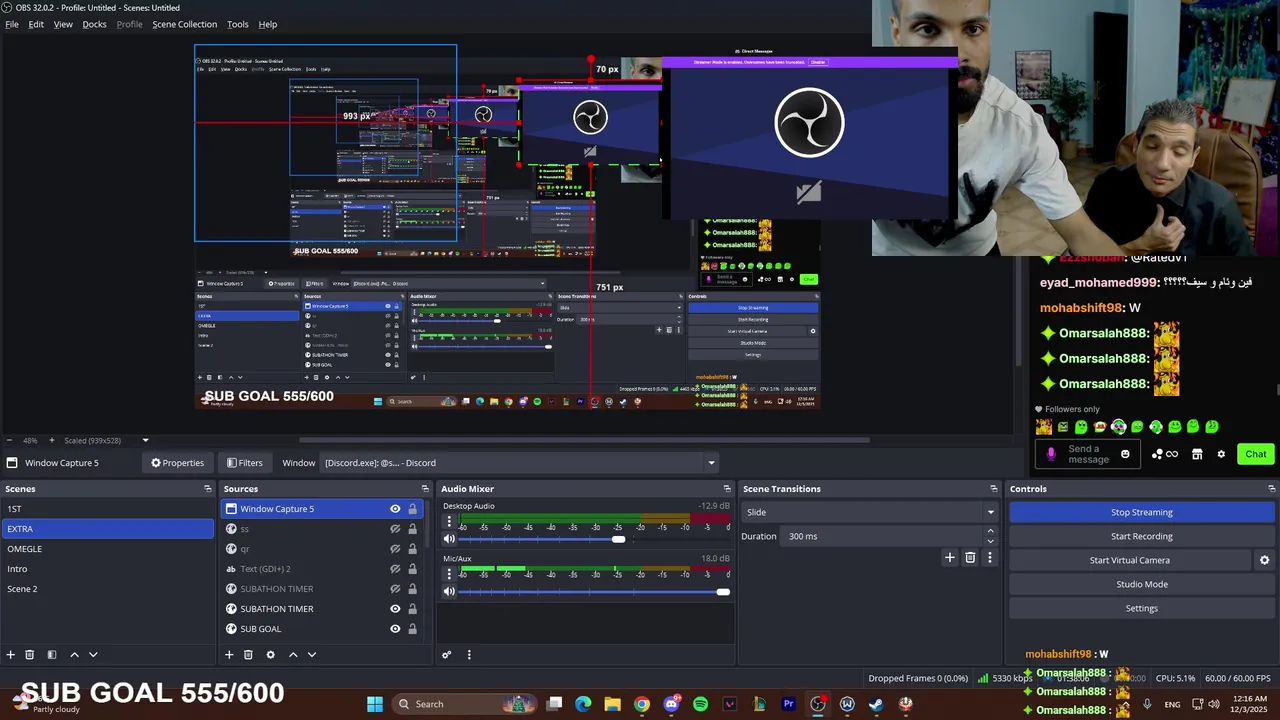Click Start Virtual Camera

point(1129,560)
